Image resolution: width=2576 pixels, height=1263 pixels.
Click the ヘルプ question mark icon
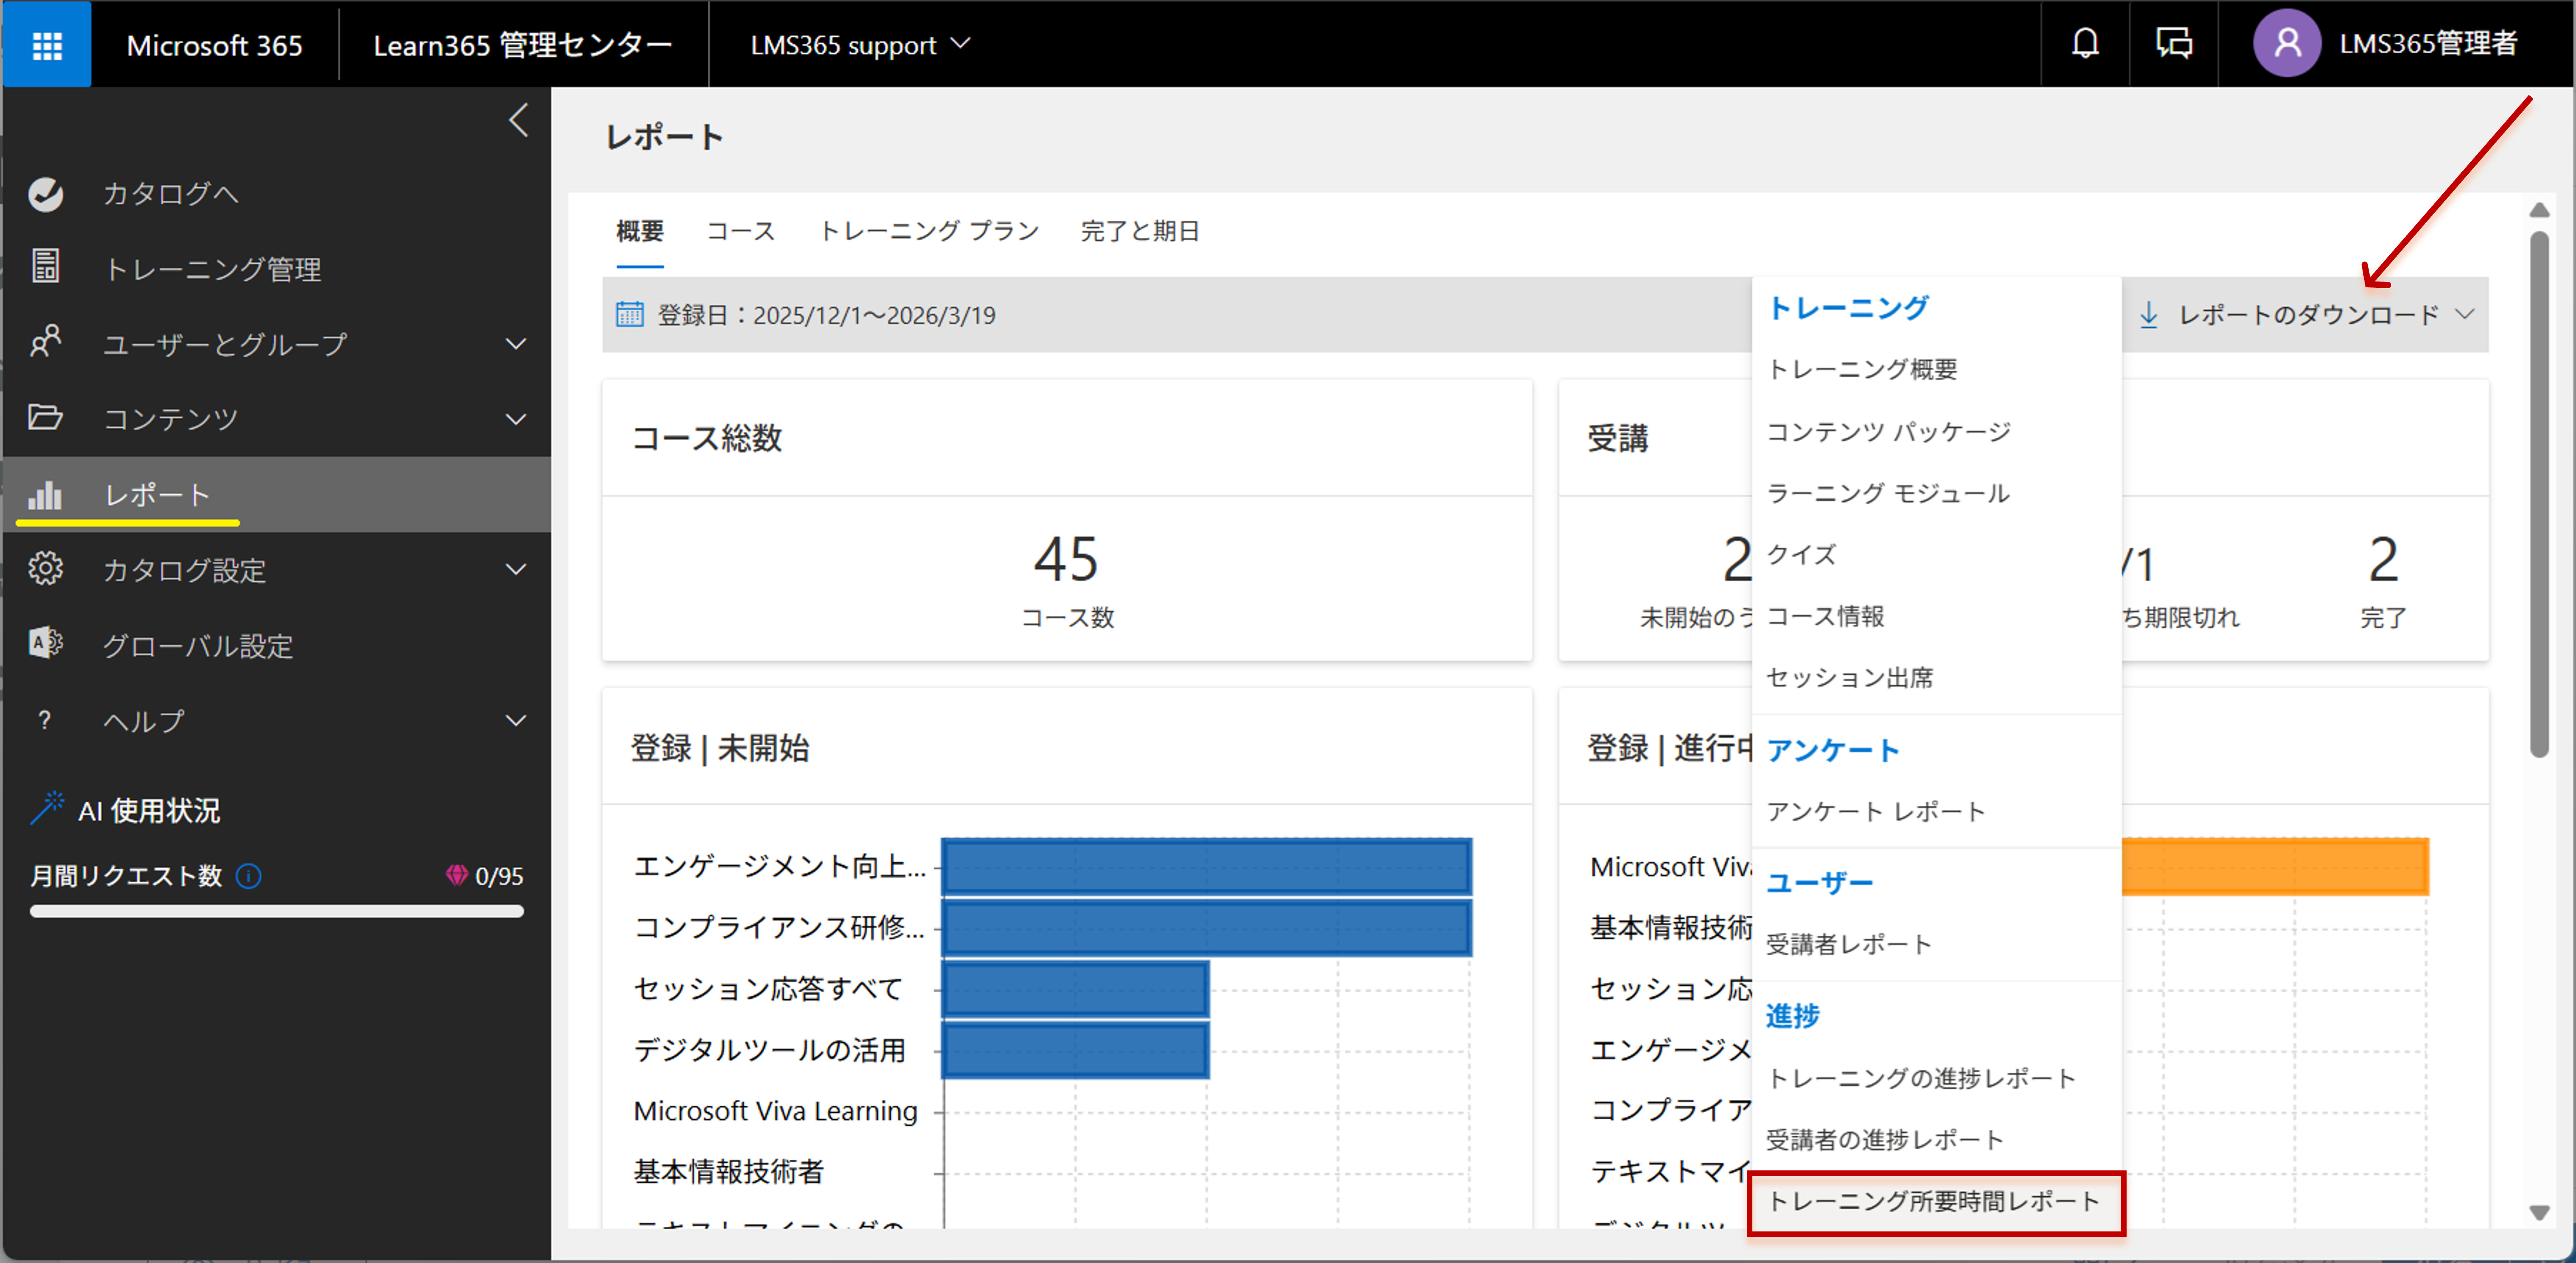coord(44,720)
